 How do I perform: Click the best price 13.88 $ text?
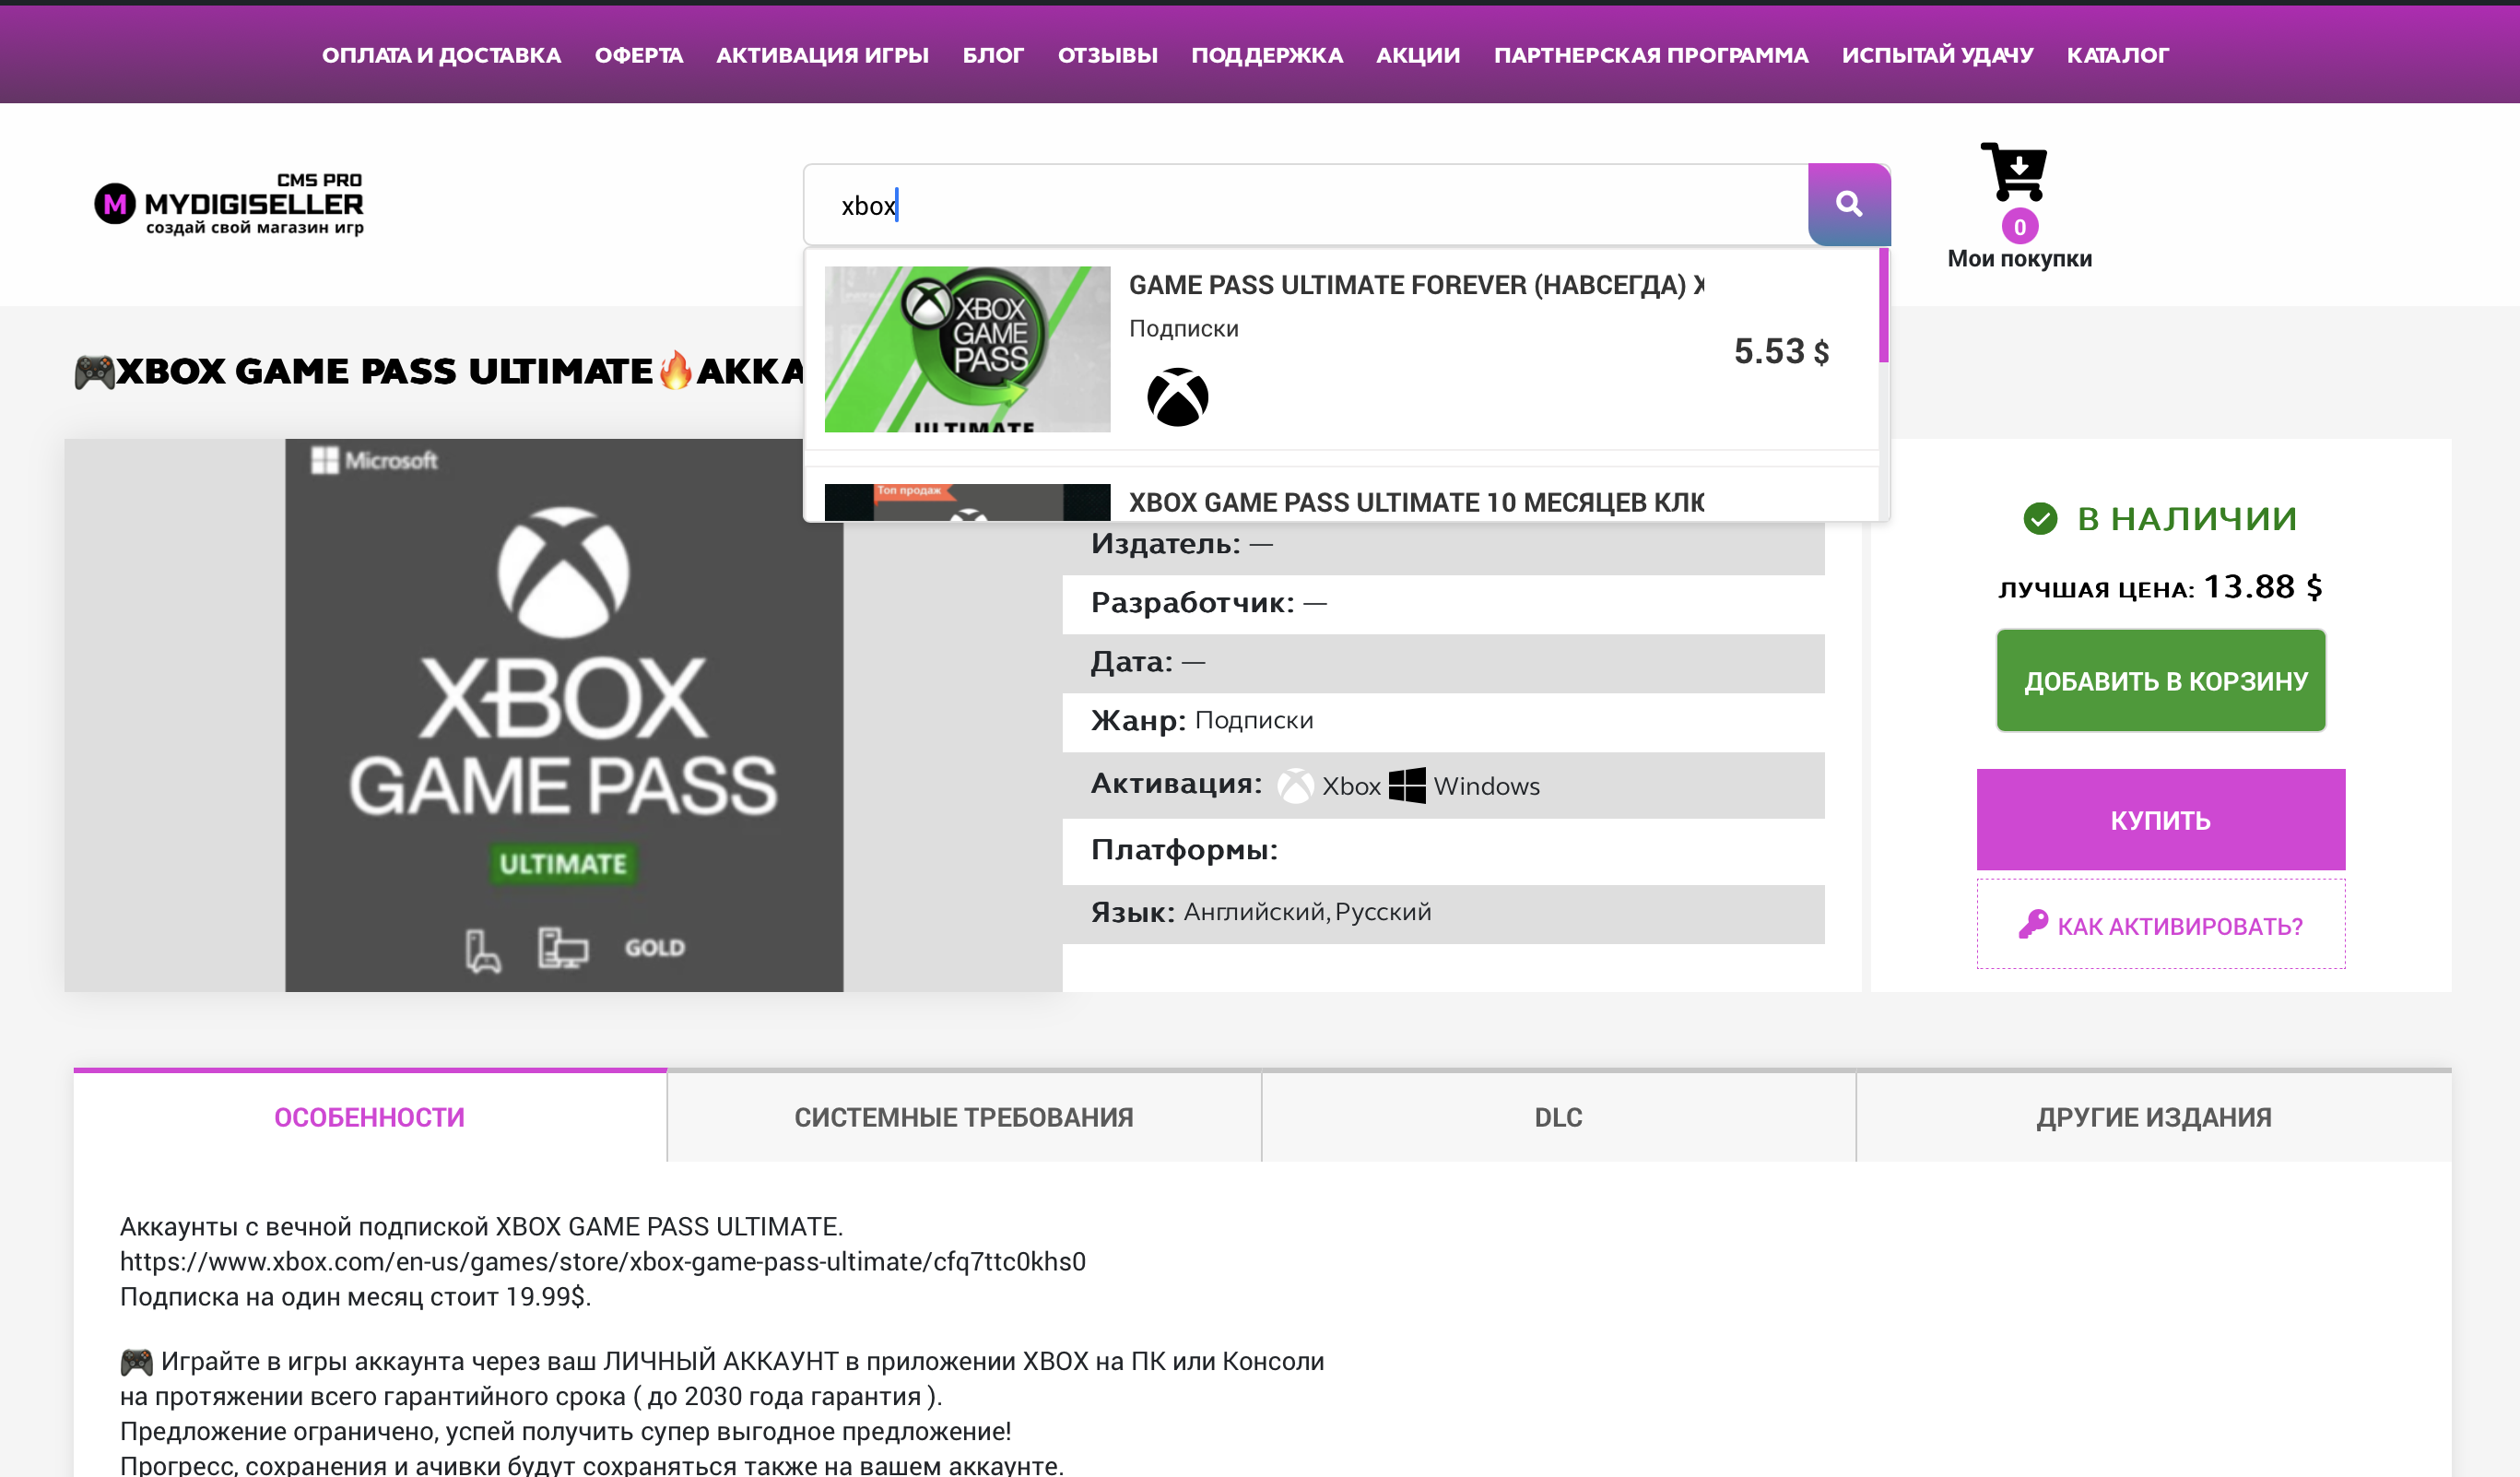pyautogui.click(x=2263, y=586)
